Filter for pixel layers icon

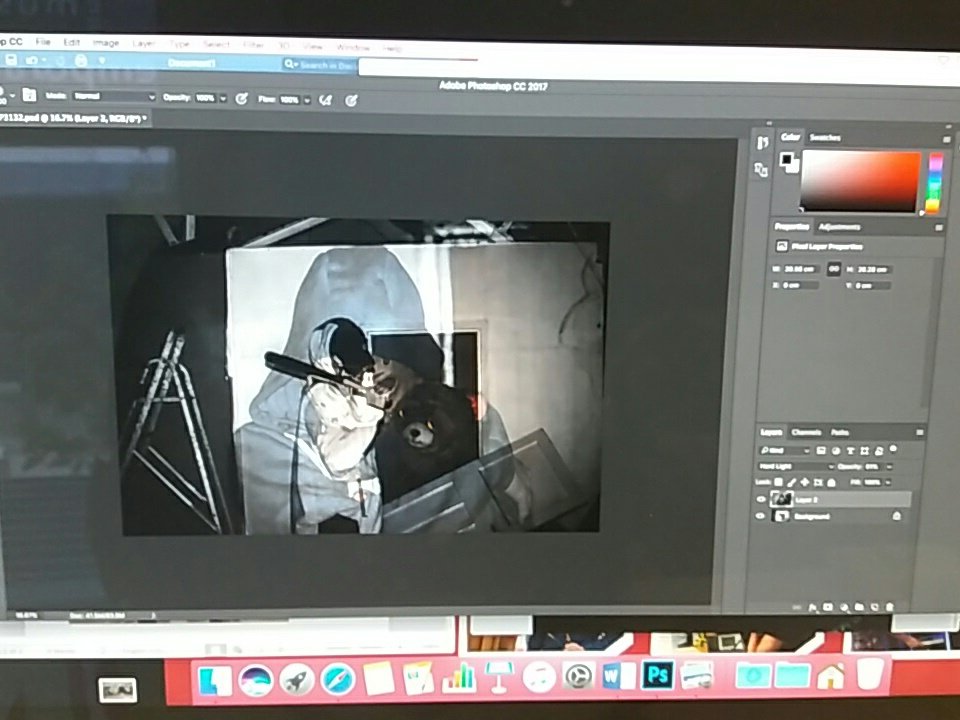click(821, 451)
